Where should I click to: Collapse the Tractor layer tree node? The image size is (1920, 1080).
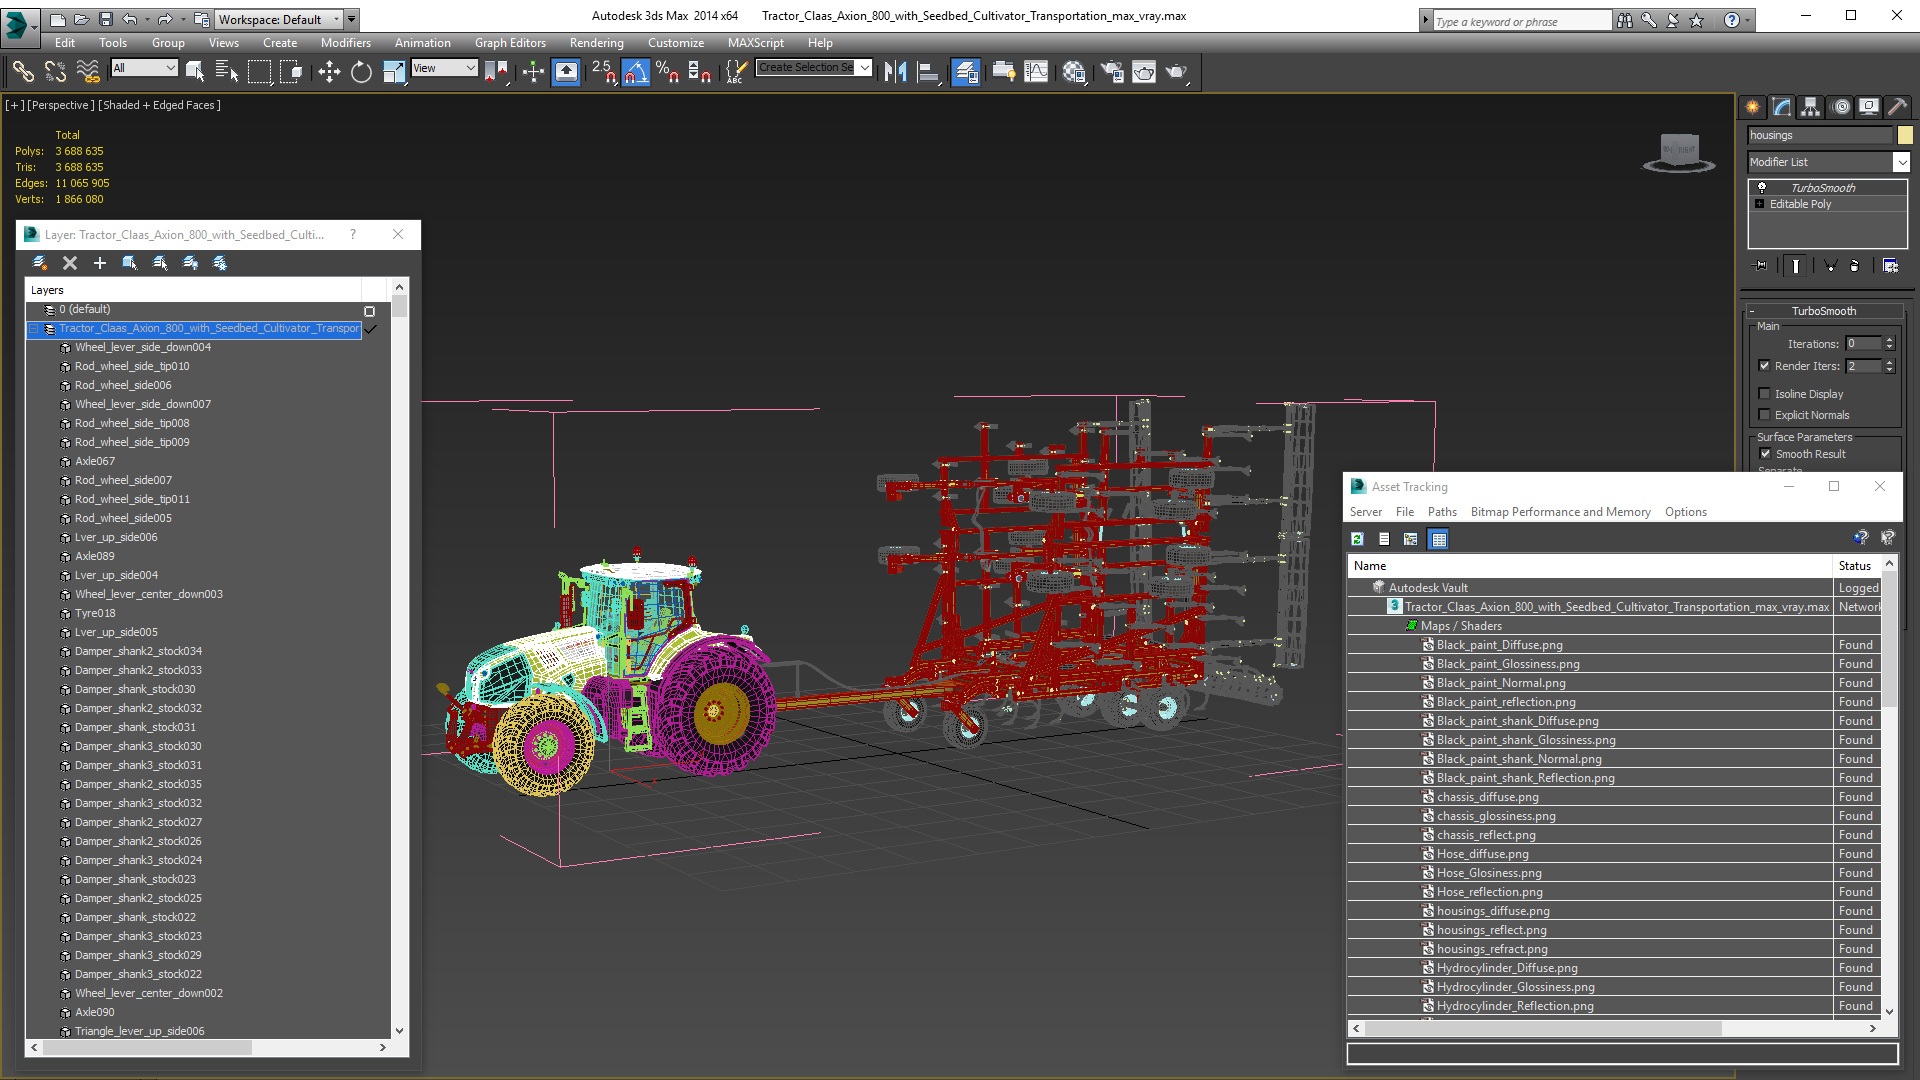[33, 329]
